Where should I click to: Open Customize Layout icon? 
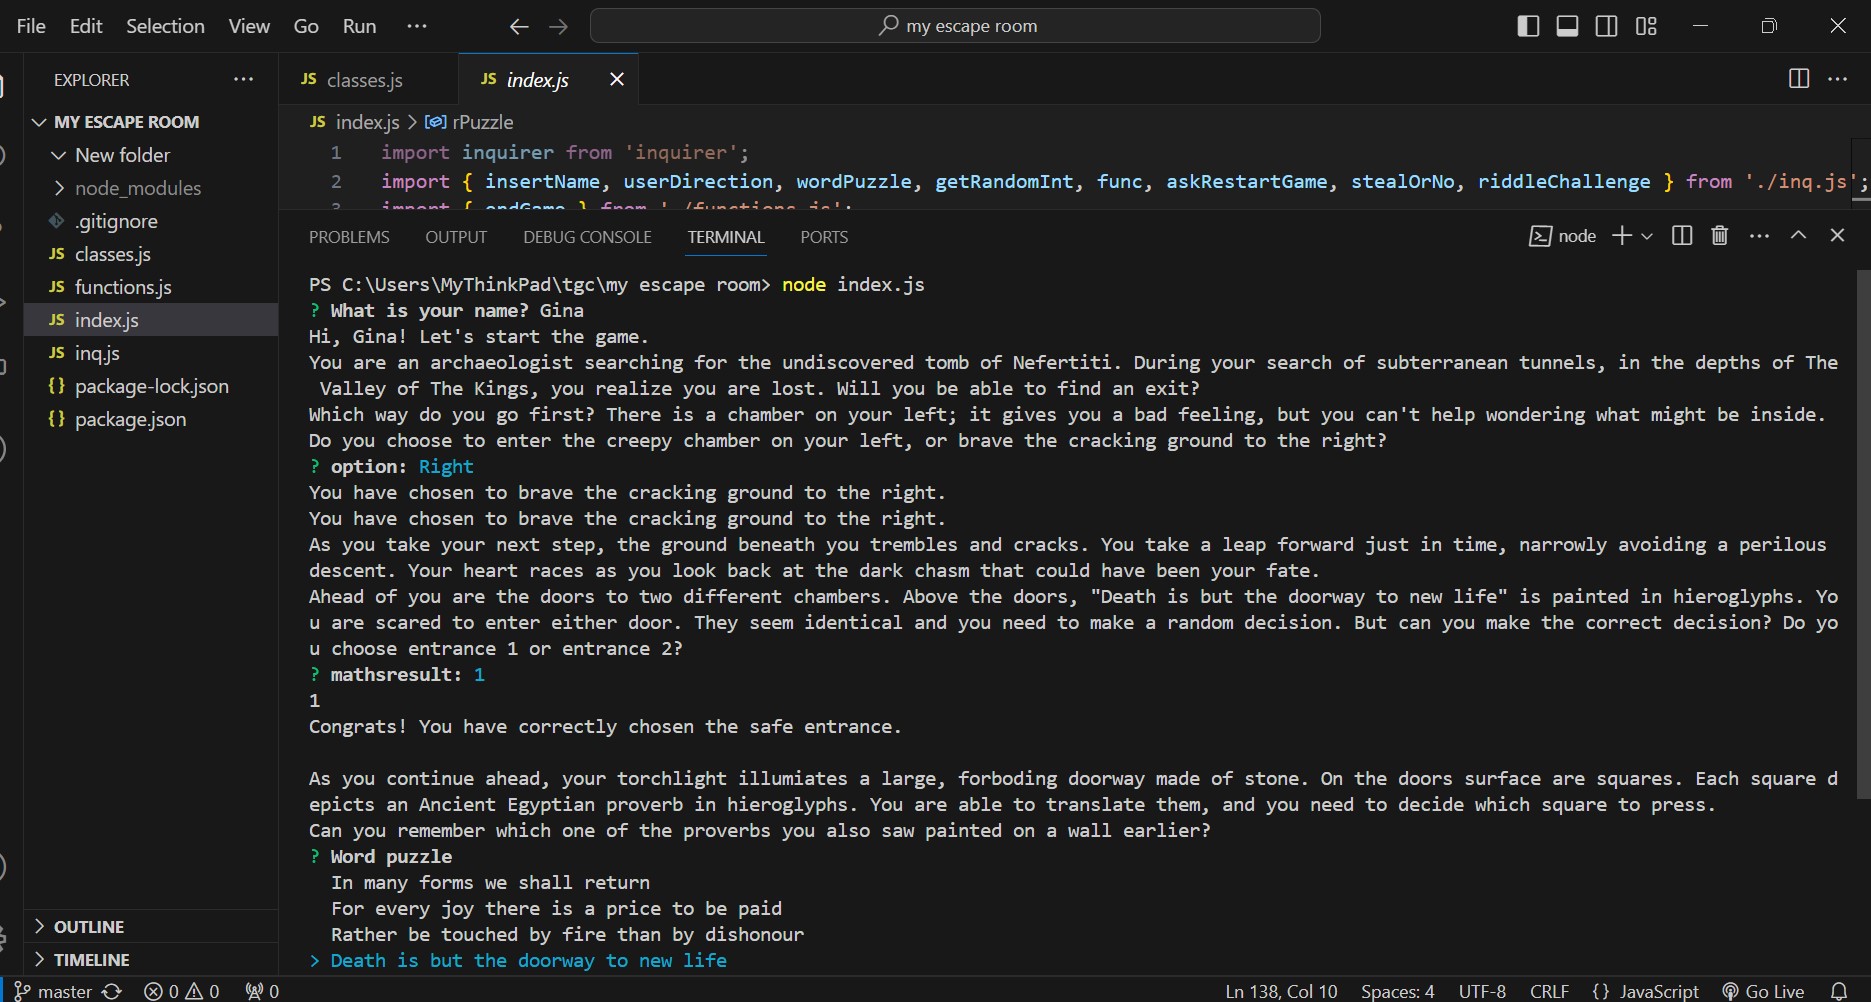(x=1646, y=26)
